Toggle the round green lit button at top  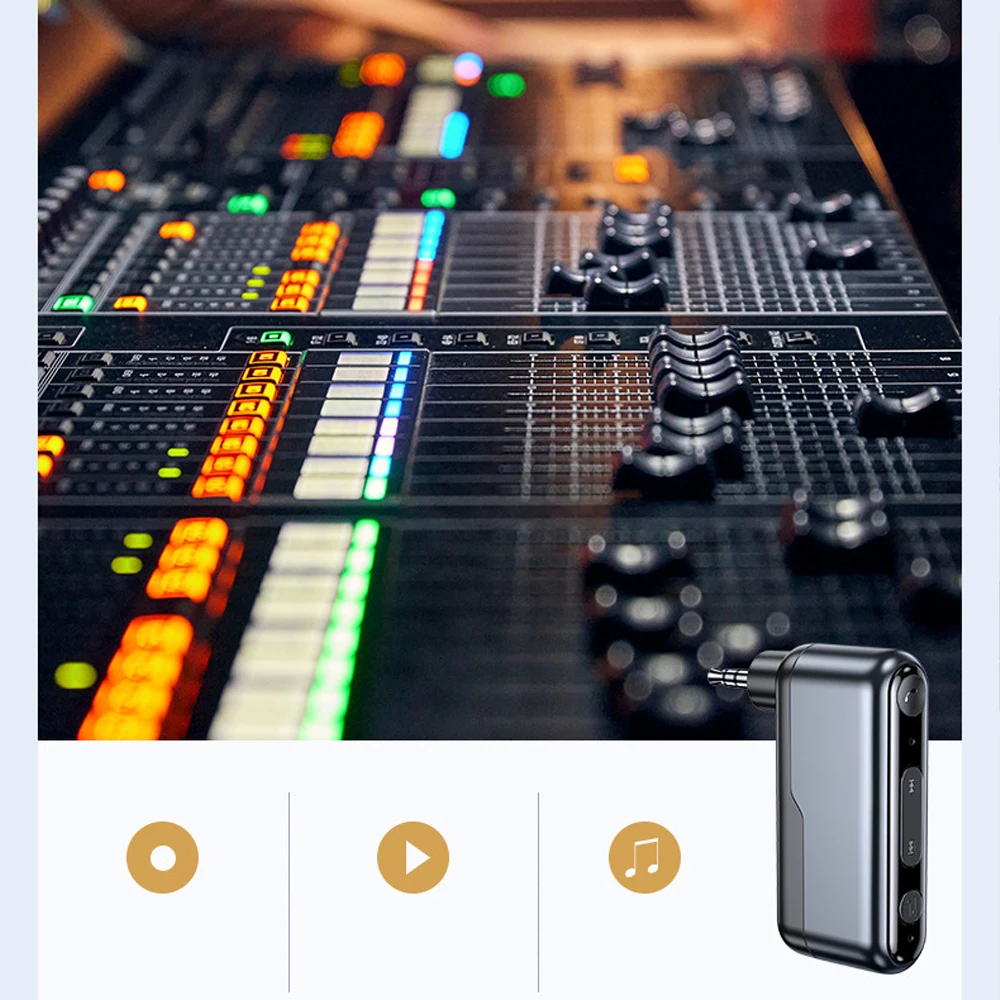(x=506, y=85)
